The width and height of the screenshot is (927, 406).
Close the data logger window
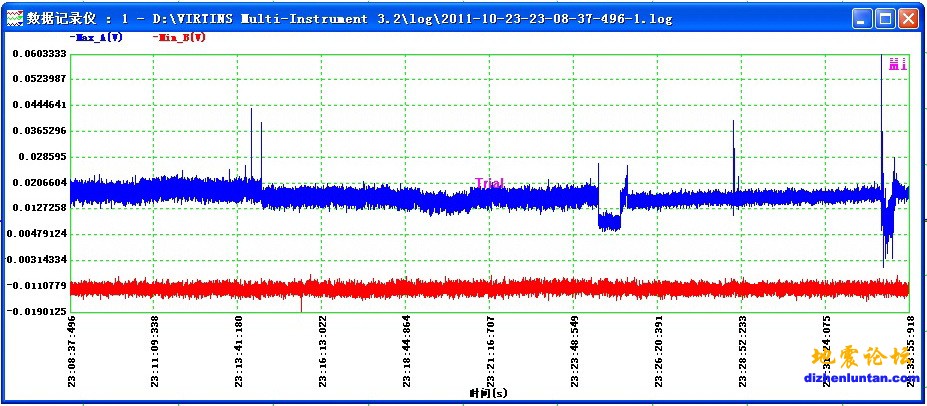[x=908, y=18]
